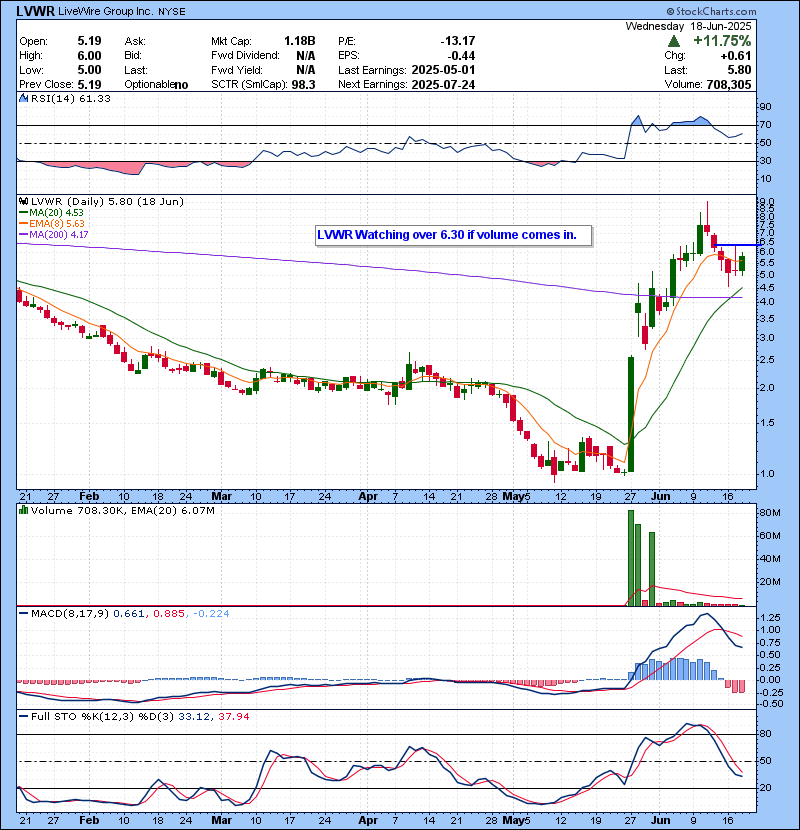Screen dimensions: 800x830
Task: Click the Wednesday 18-Jun-2025 date
Action: coord(688,26)
